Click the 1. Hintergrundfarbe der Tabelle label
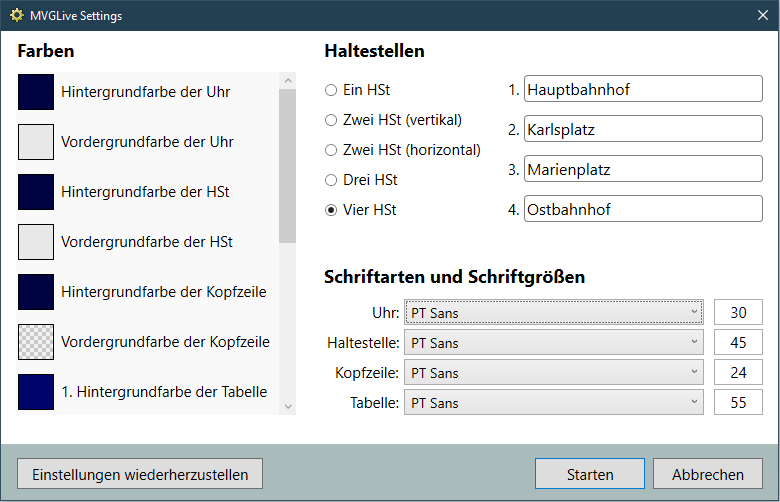Image resolution: width=780 pixels, height=502 pixels. [x=164, y=392]
